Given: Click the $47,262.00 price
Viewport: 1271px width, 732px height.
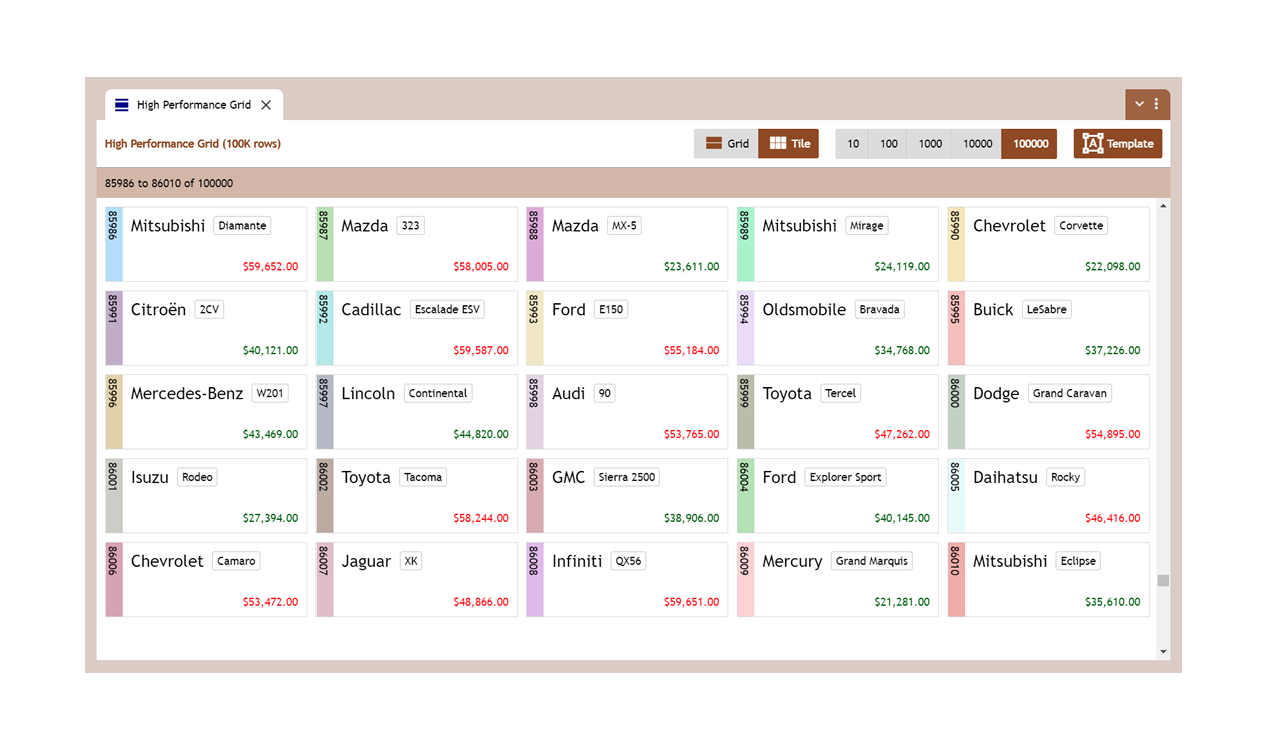Looking at the screenshot, I should click(902, 435).
